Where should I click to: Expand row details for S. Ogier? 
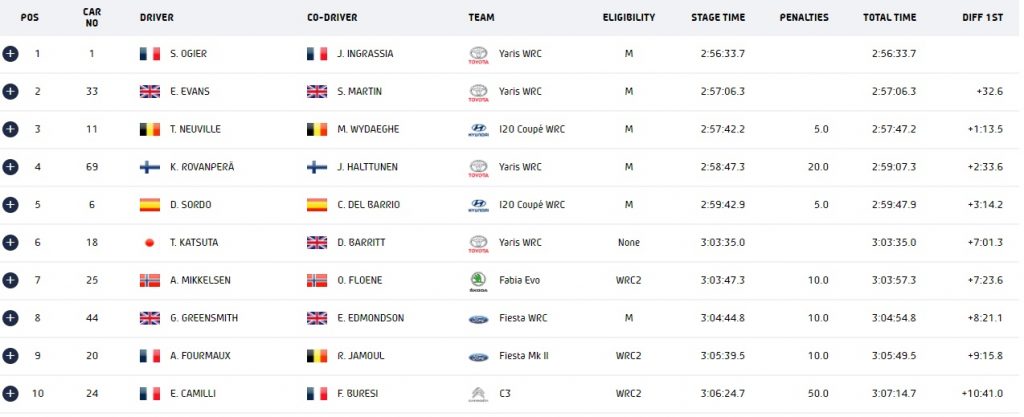coord(10,54)
